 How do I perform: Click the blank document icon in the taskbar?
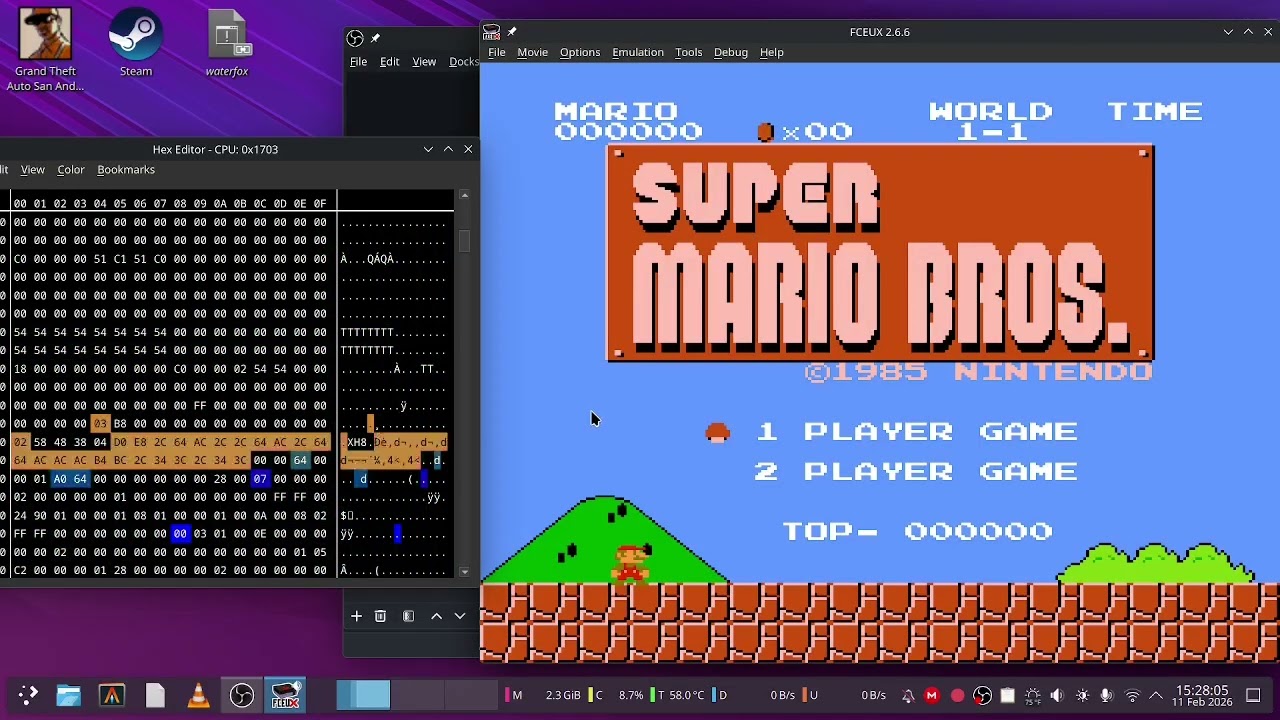tap(155, 695)
